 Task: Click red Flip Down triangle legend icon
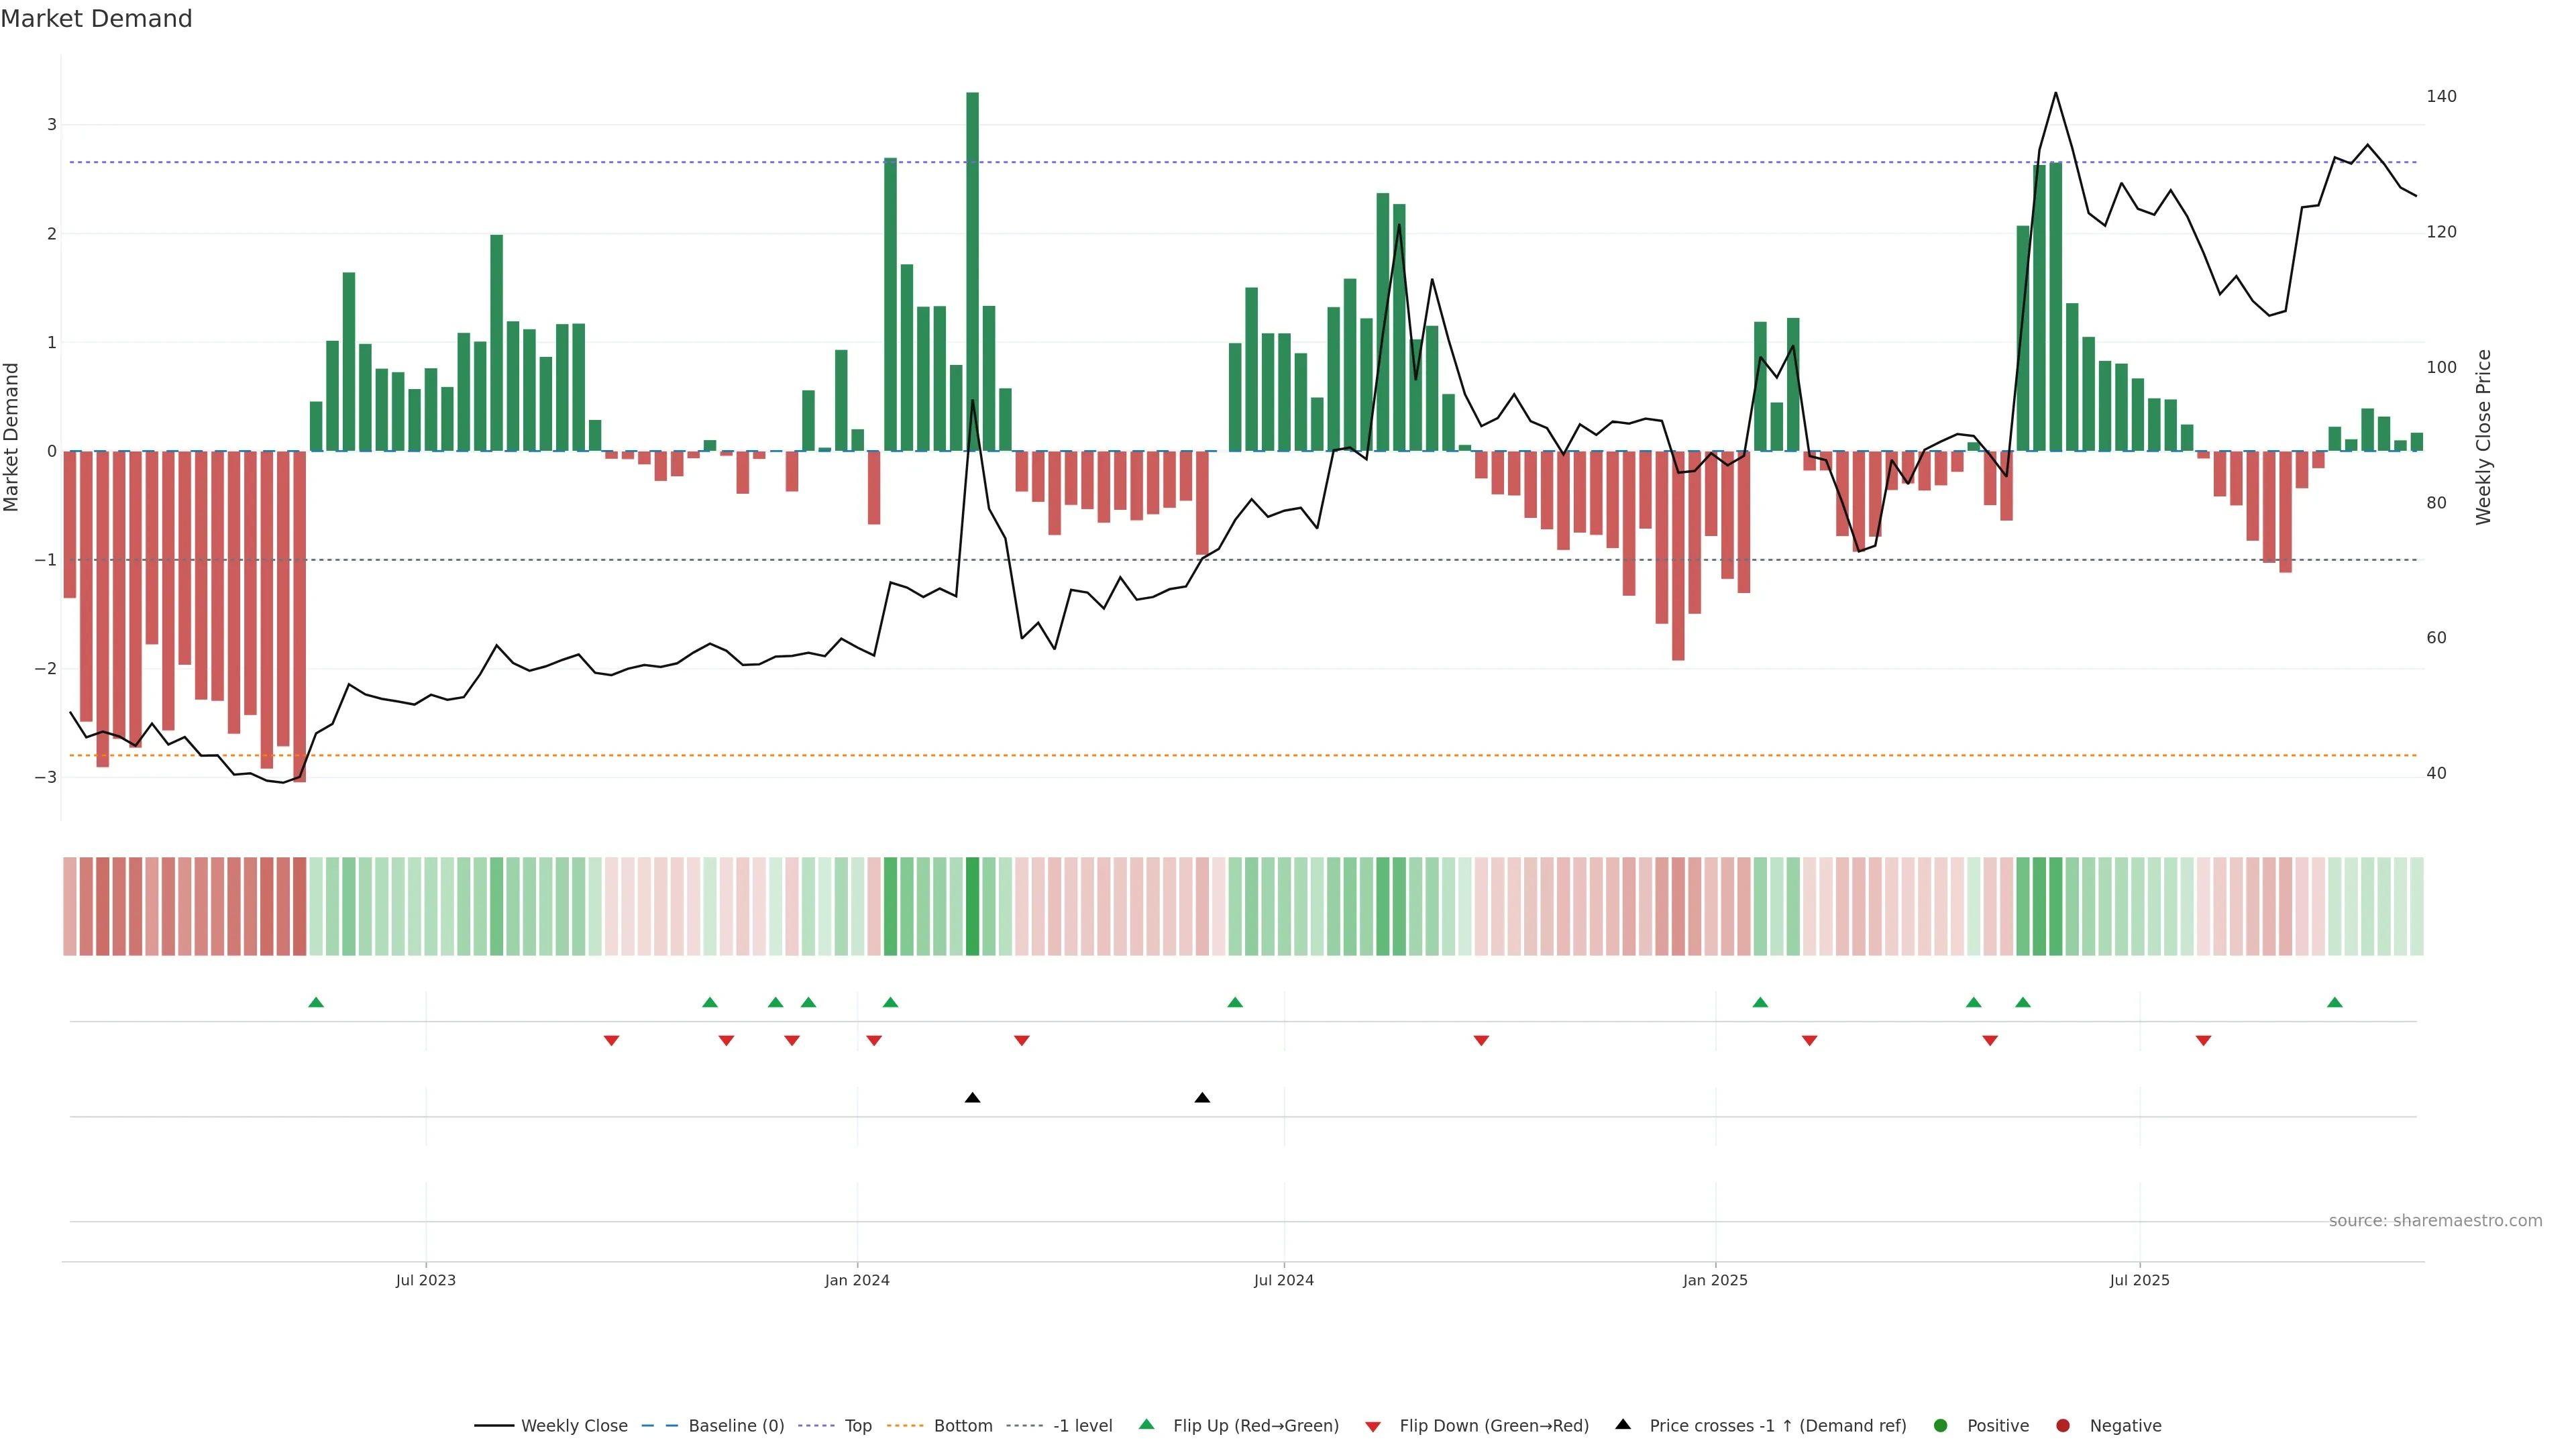point(1373,1426)
